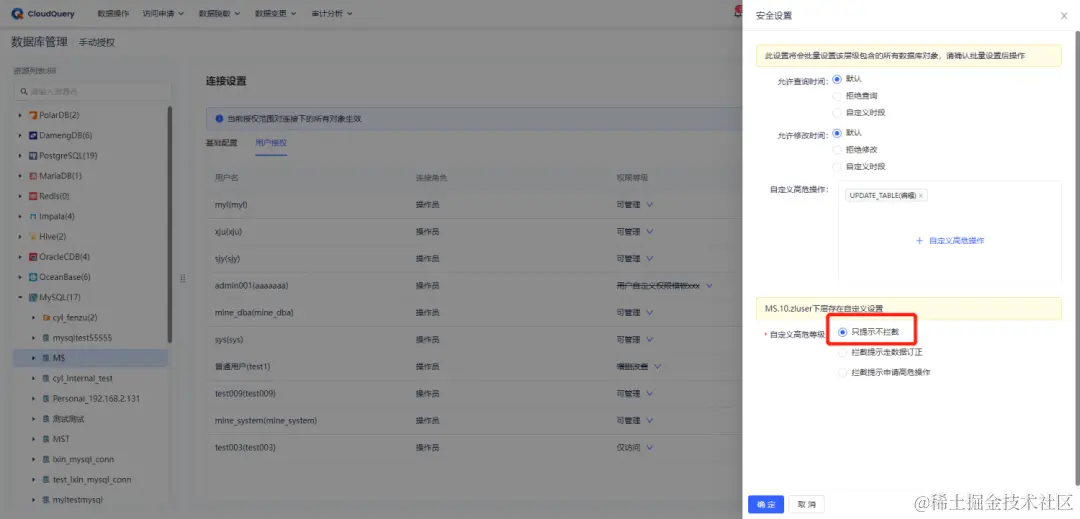Click the 确定 button

pyautogui.click(x=766, y=505)
